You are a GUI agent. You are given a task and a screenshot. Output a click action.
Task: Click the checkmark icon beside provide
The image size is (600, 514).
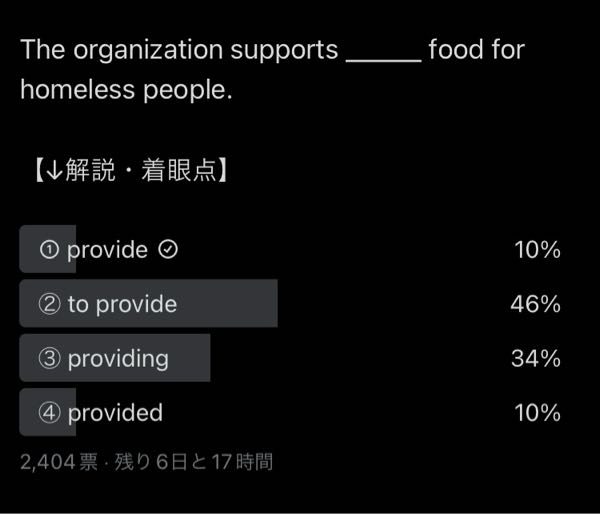(x=168, y=250)
